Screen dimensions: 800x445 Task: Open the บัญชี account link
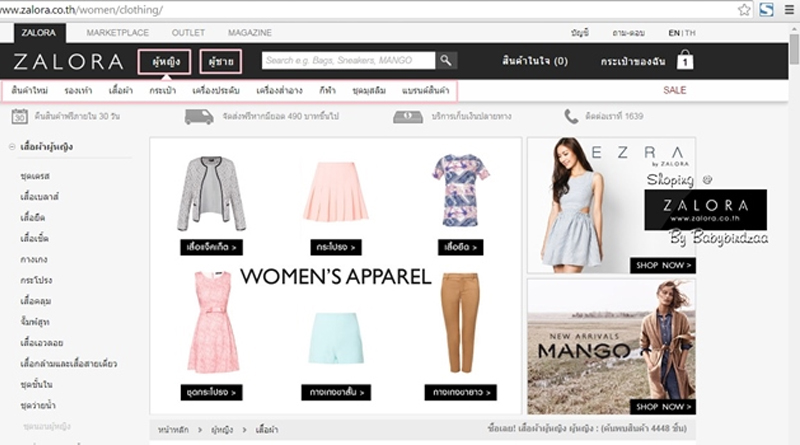pos(580,33)
